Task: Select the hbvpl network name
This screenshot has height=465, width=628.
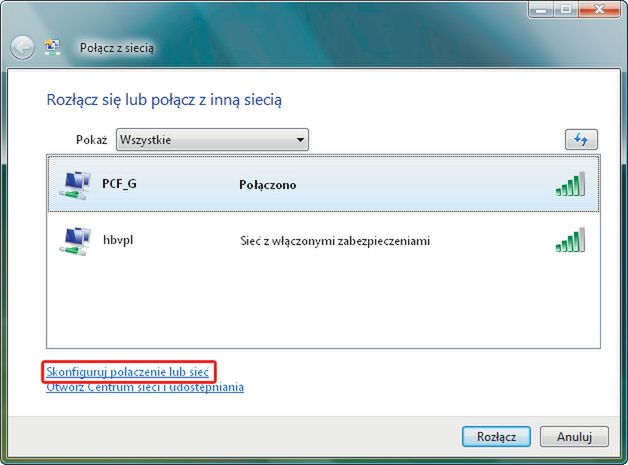Action: (x=118, y=240)
